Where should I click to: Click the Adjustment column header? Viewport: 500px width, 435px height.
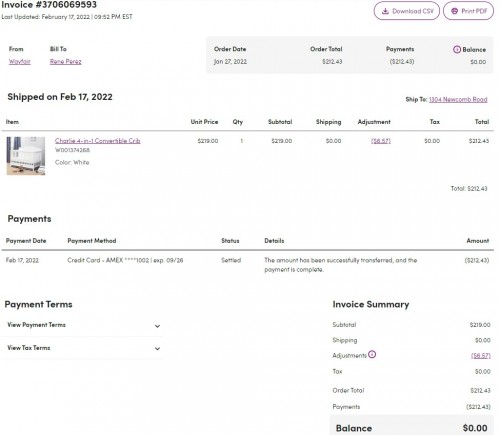pyautogui.click(x=374, y=122)
